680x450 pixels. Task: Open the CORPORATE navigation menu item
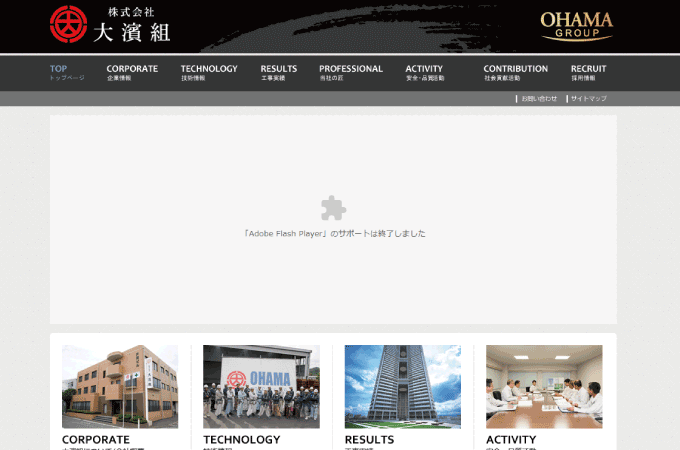click(x=132, y=72)
